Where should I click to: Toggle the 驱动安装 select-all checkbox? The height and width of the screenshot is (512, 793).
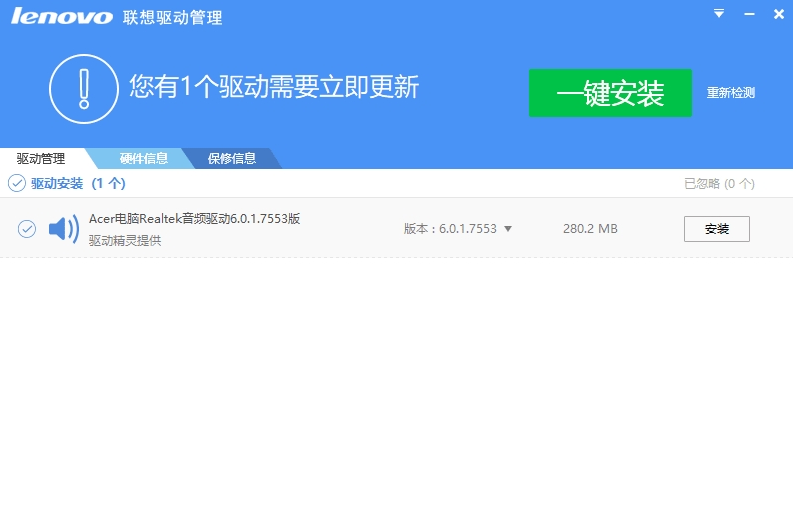17,183
